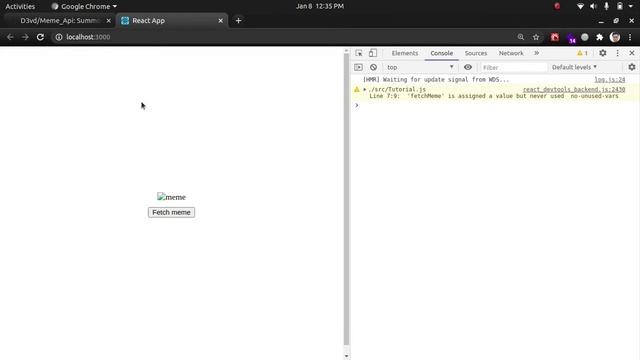This screenshot has height=360, width=640.
Task: Show more DevTools tabs chevron
Action: pyautogui.click(x=536, y=53)
